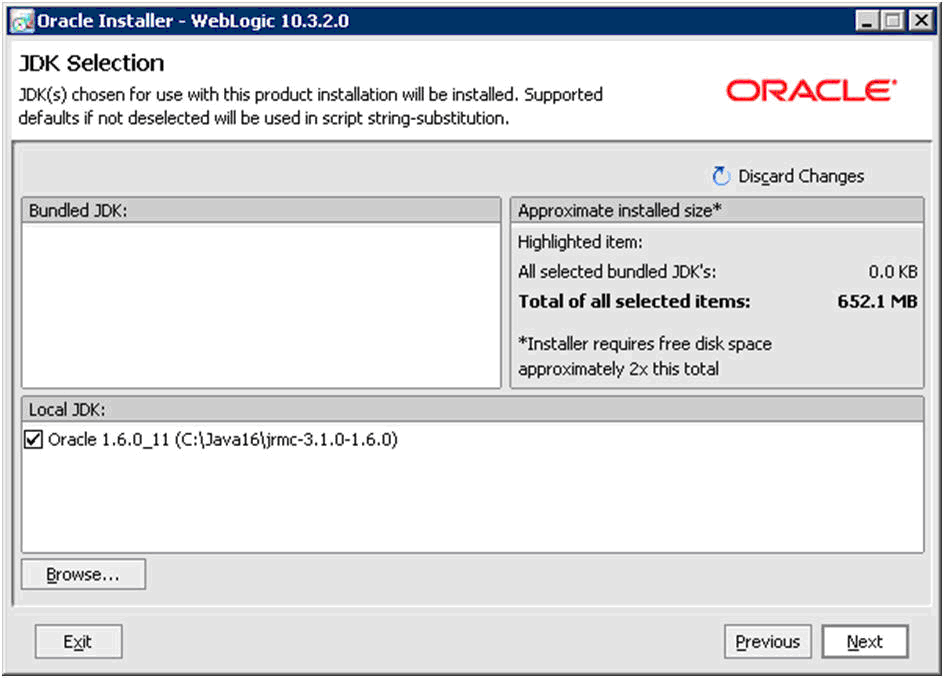Click the Oracle logo

point(811,90)
